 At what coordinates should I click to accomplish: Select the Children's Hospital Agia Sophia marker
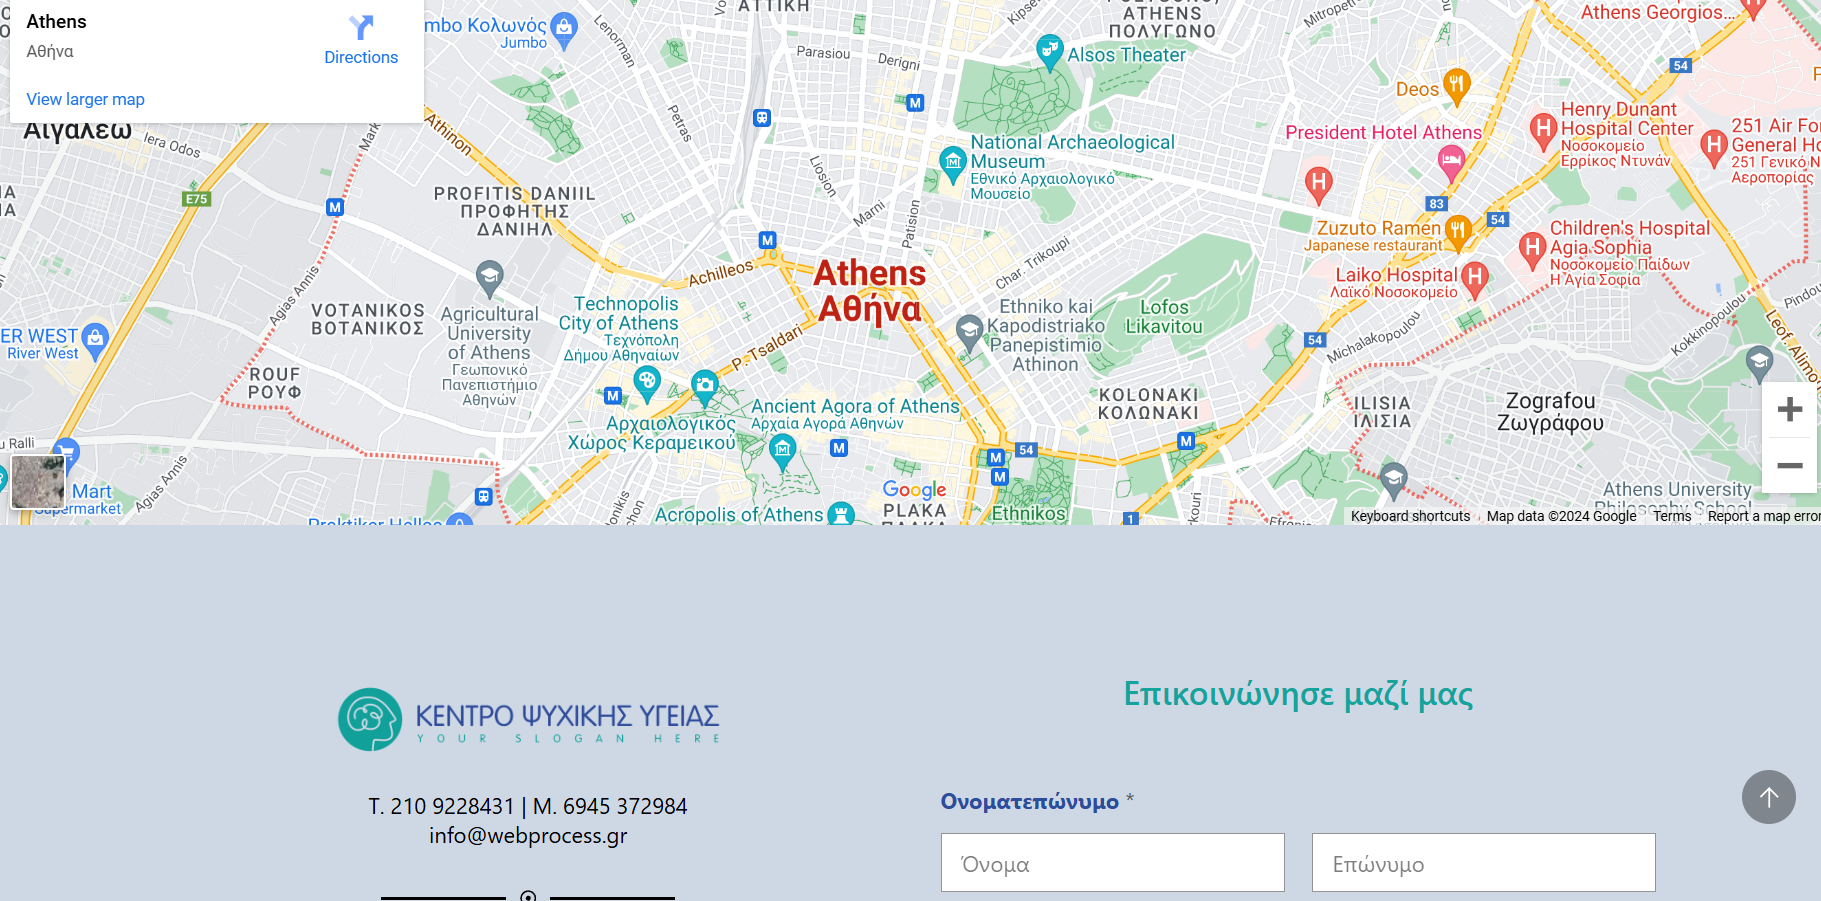[1532, 250]
